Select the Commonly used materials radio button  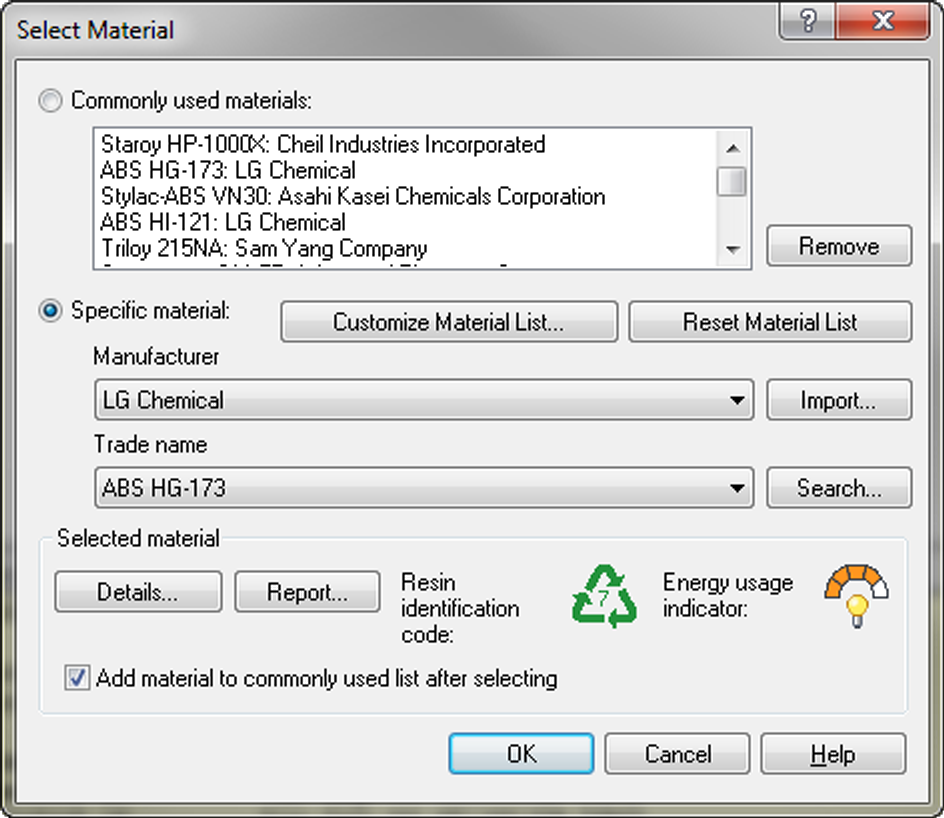coord(50,101)
